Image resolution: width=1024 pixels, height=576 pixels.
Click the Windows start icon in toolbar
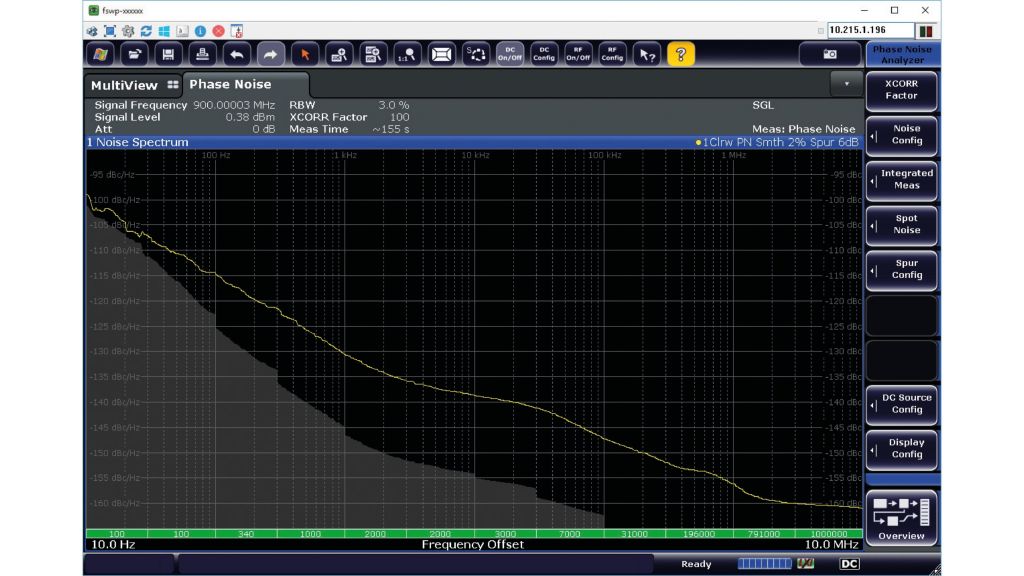tap(100, 54)
